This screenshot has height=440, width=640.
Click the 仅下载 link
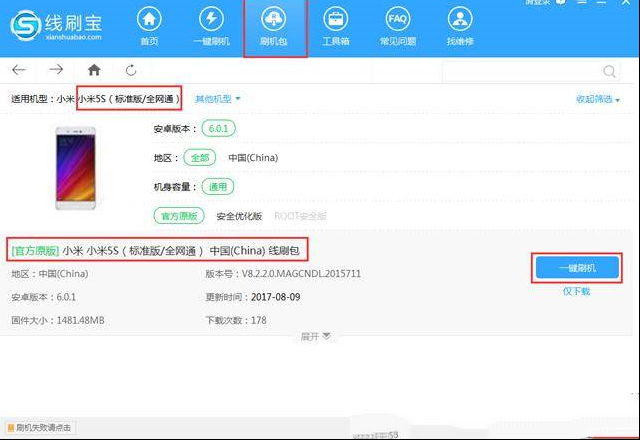point(576,291)
